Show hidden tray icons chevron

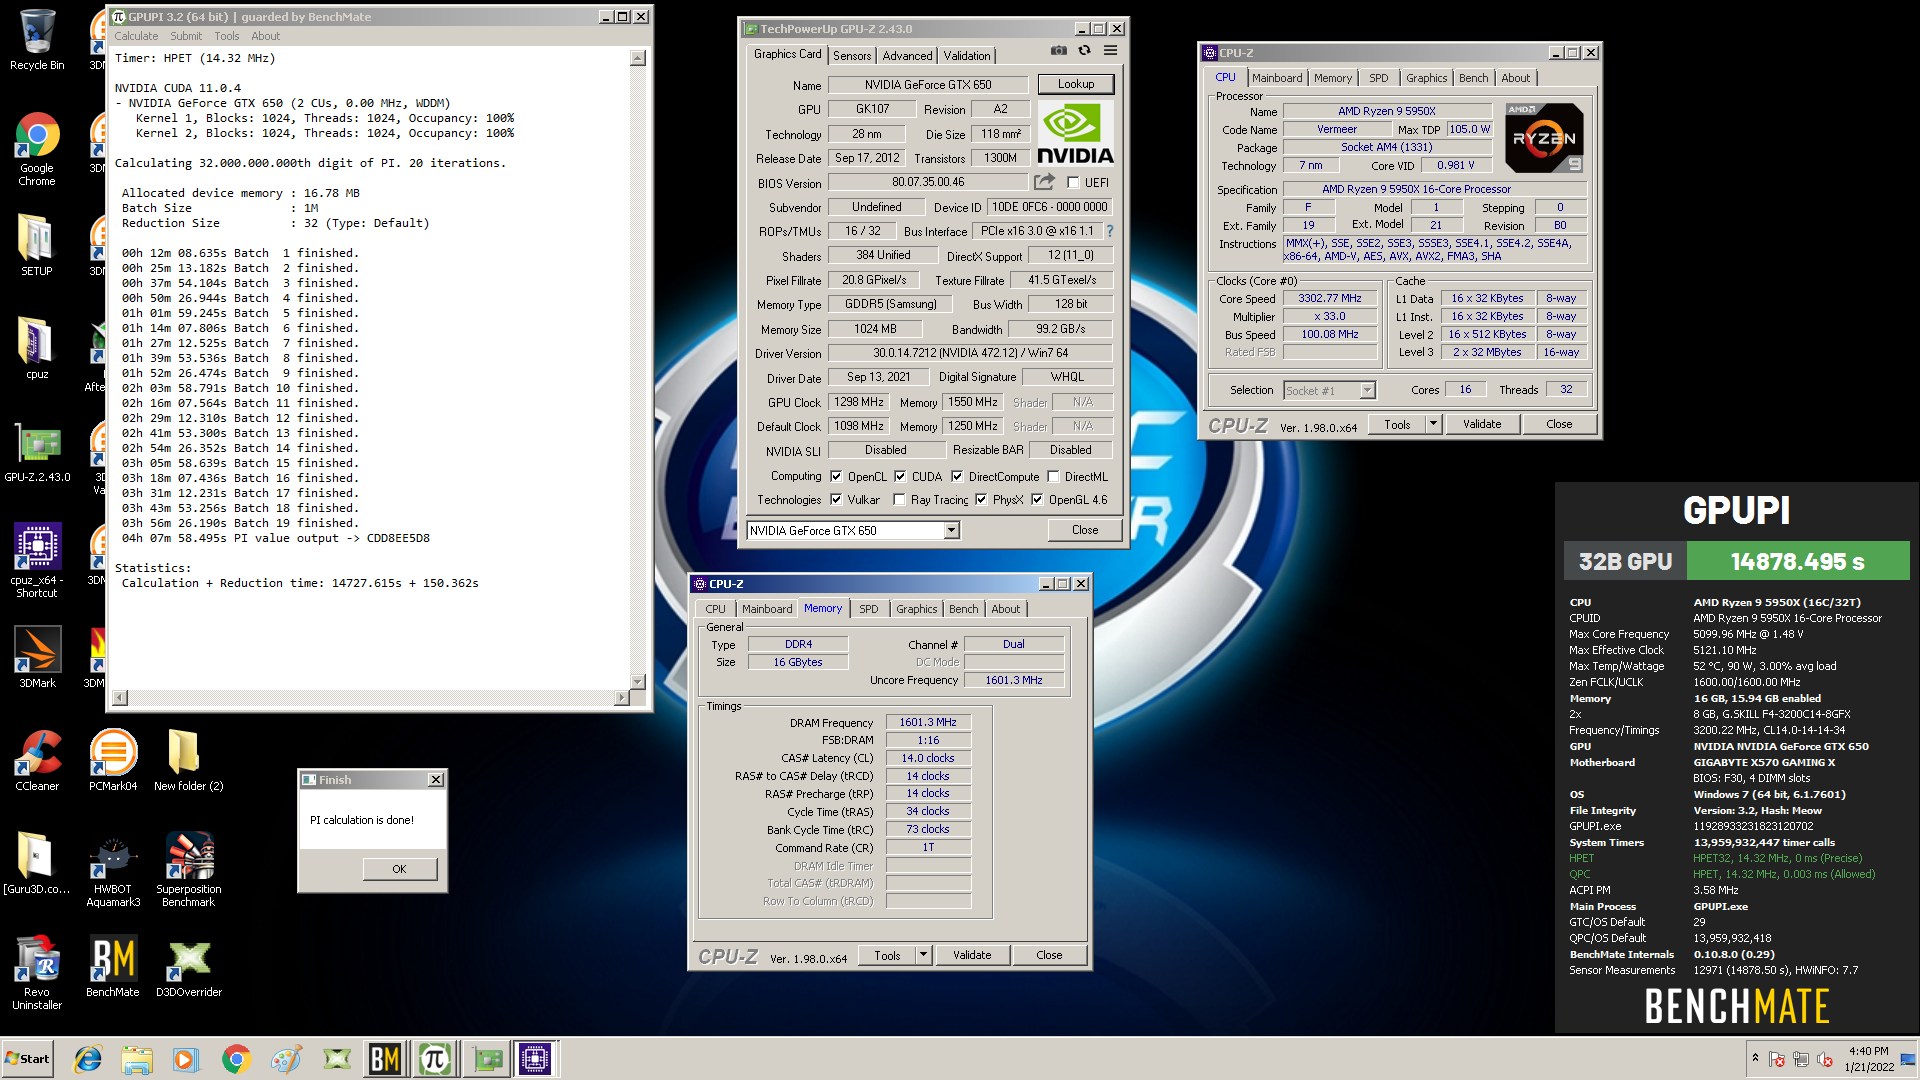(1754, 1058)
